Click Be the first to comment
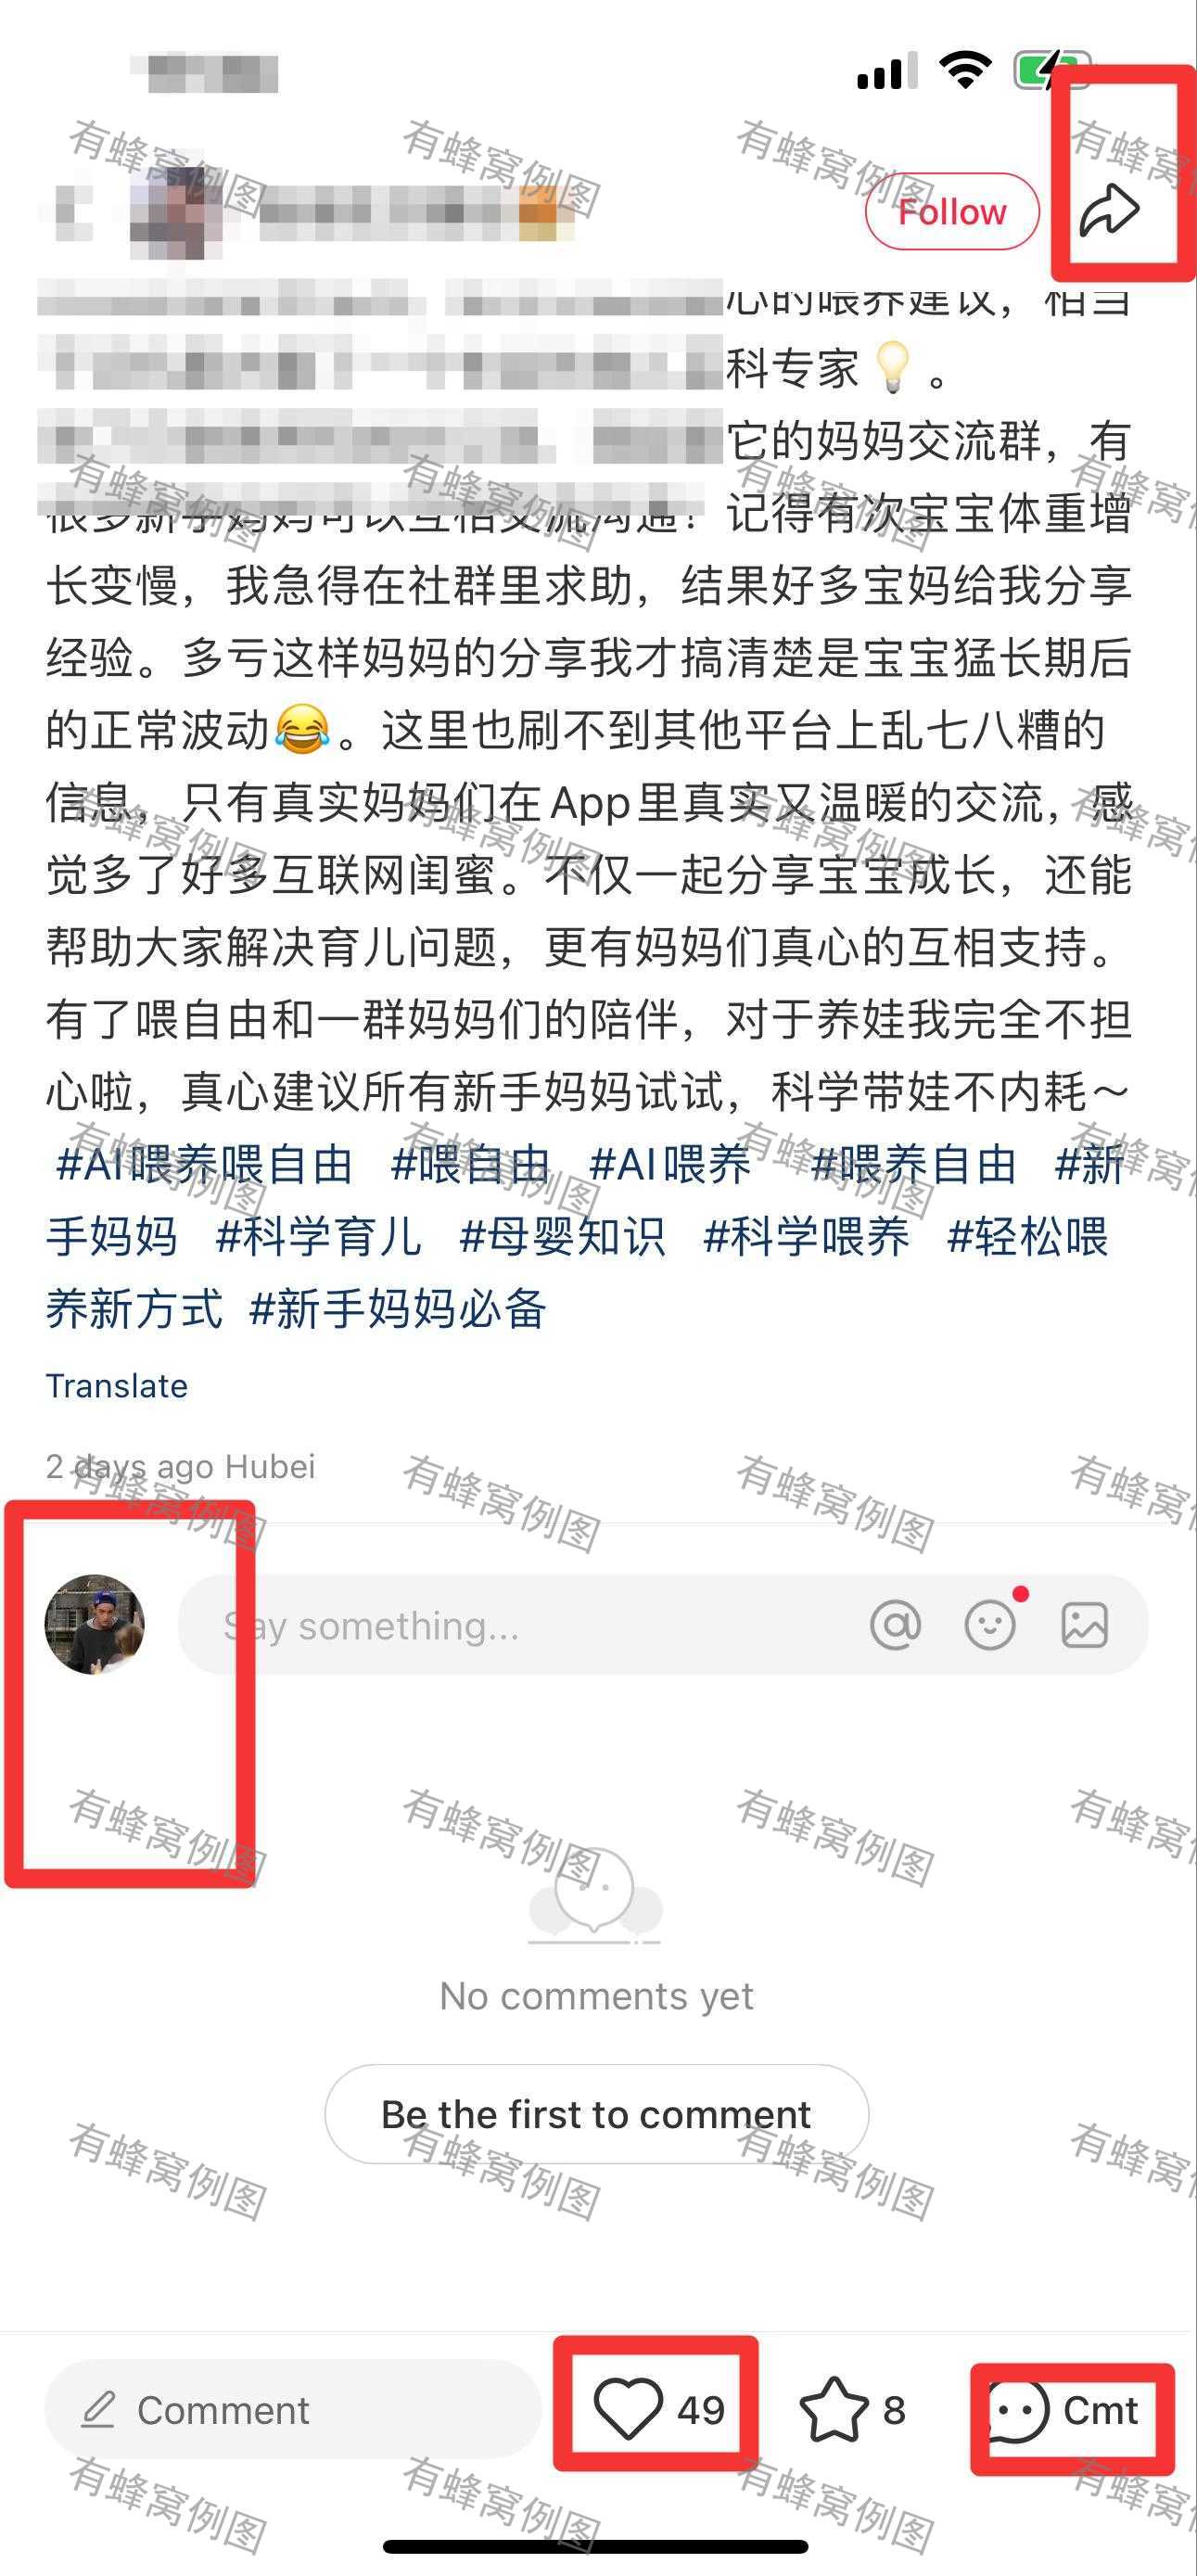The width and height of the screenshot is (1197, 2576). click(x=596, y=2114)
